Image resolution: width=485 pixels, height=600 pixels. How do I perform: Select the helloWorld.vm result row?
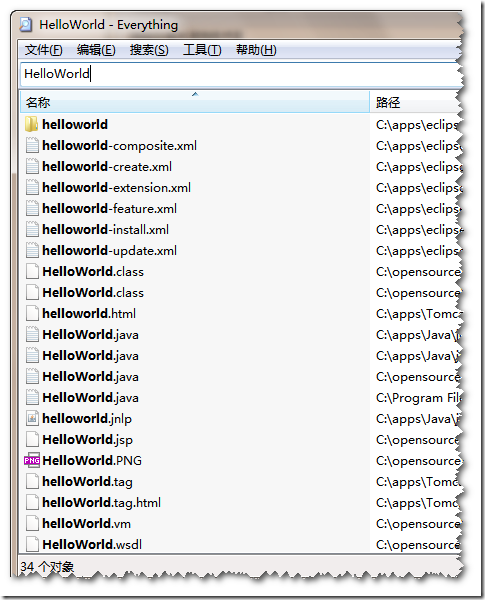(240, 523)
